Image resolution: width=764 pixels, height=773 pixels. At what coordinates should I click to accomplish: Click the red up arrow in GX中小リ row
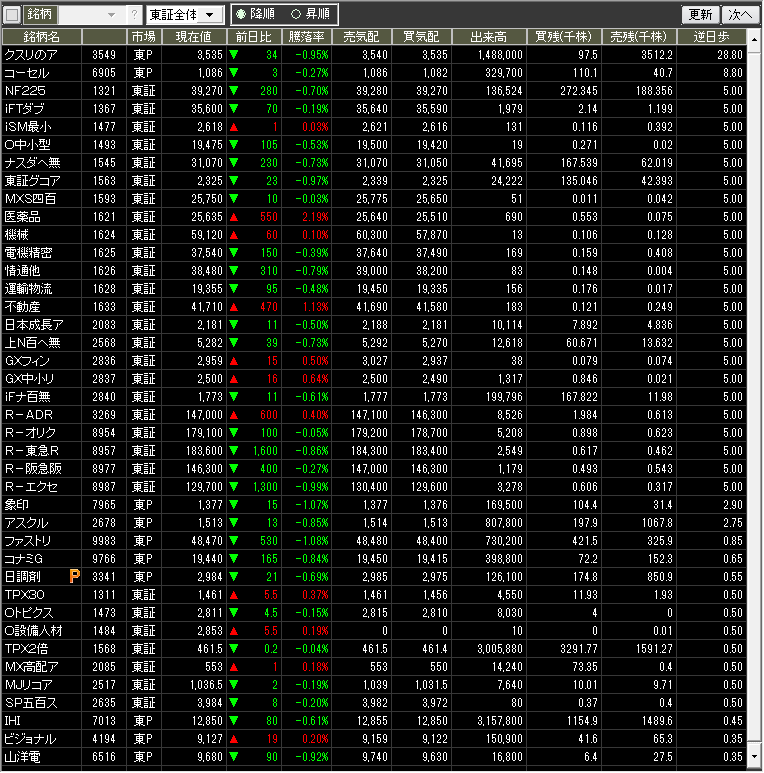point(234,379)
